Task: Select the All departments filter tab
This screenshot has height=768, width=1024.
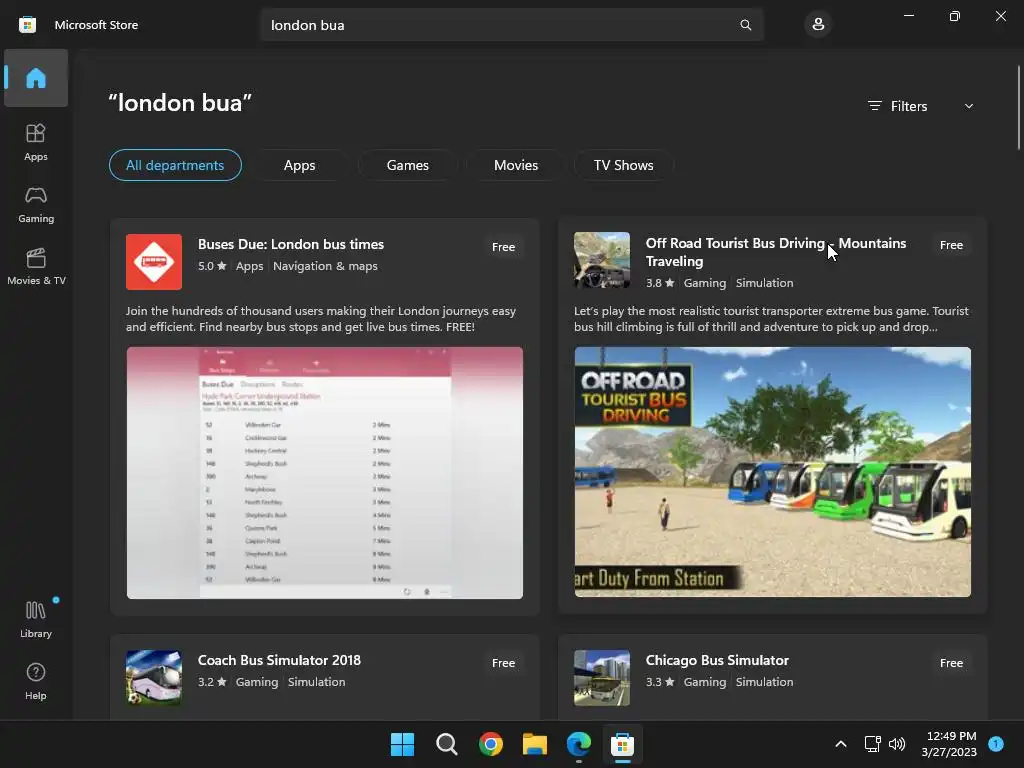Action: pos(175,165)
